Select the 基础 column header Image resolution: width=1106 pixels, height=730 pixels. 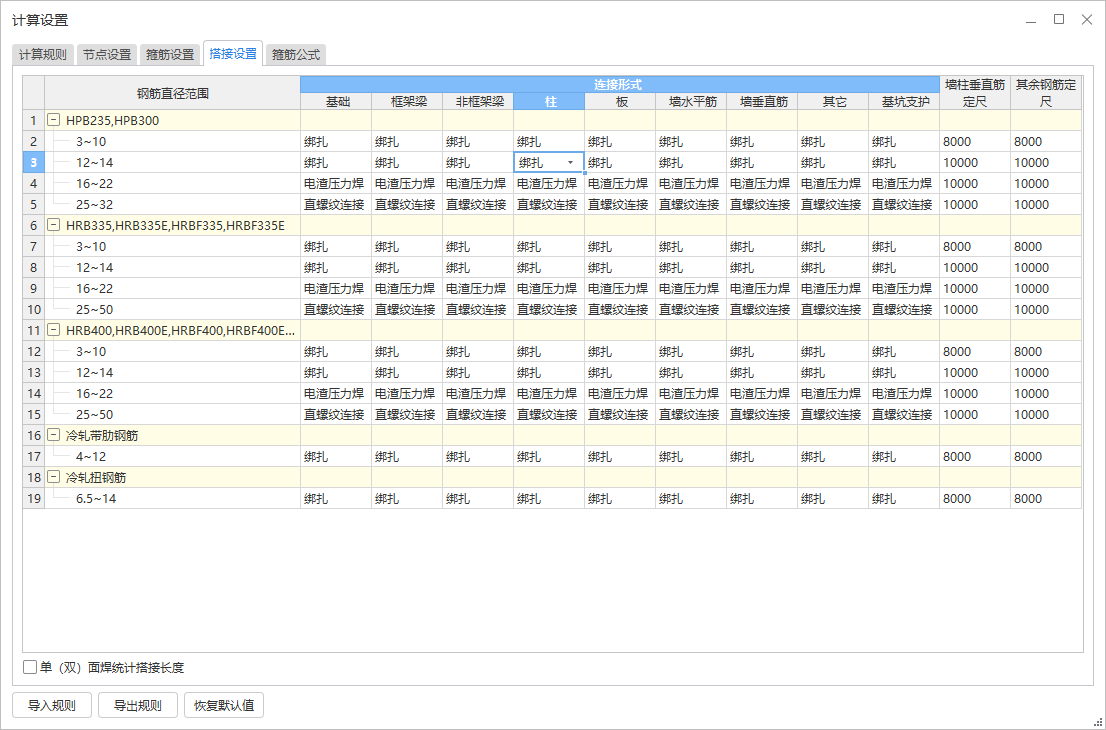336,102
